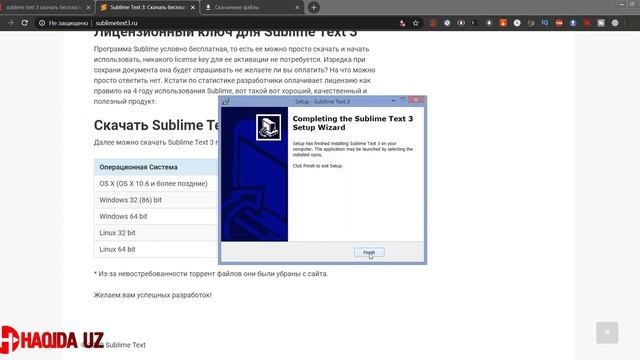Click 'Completing the Sublime Text 3 Setup Wizard' heading
640x360 pixels.
pos(353,123)
